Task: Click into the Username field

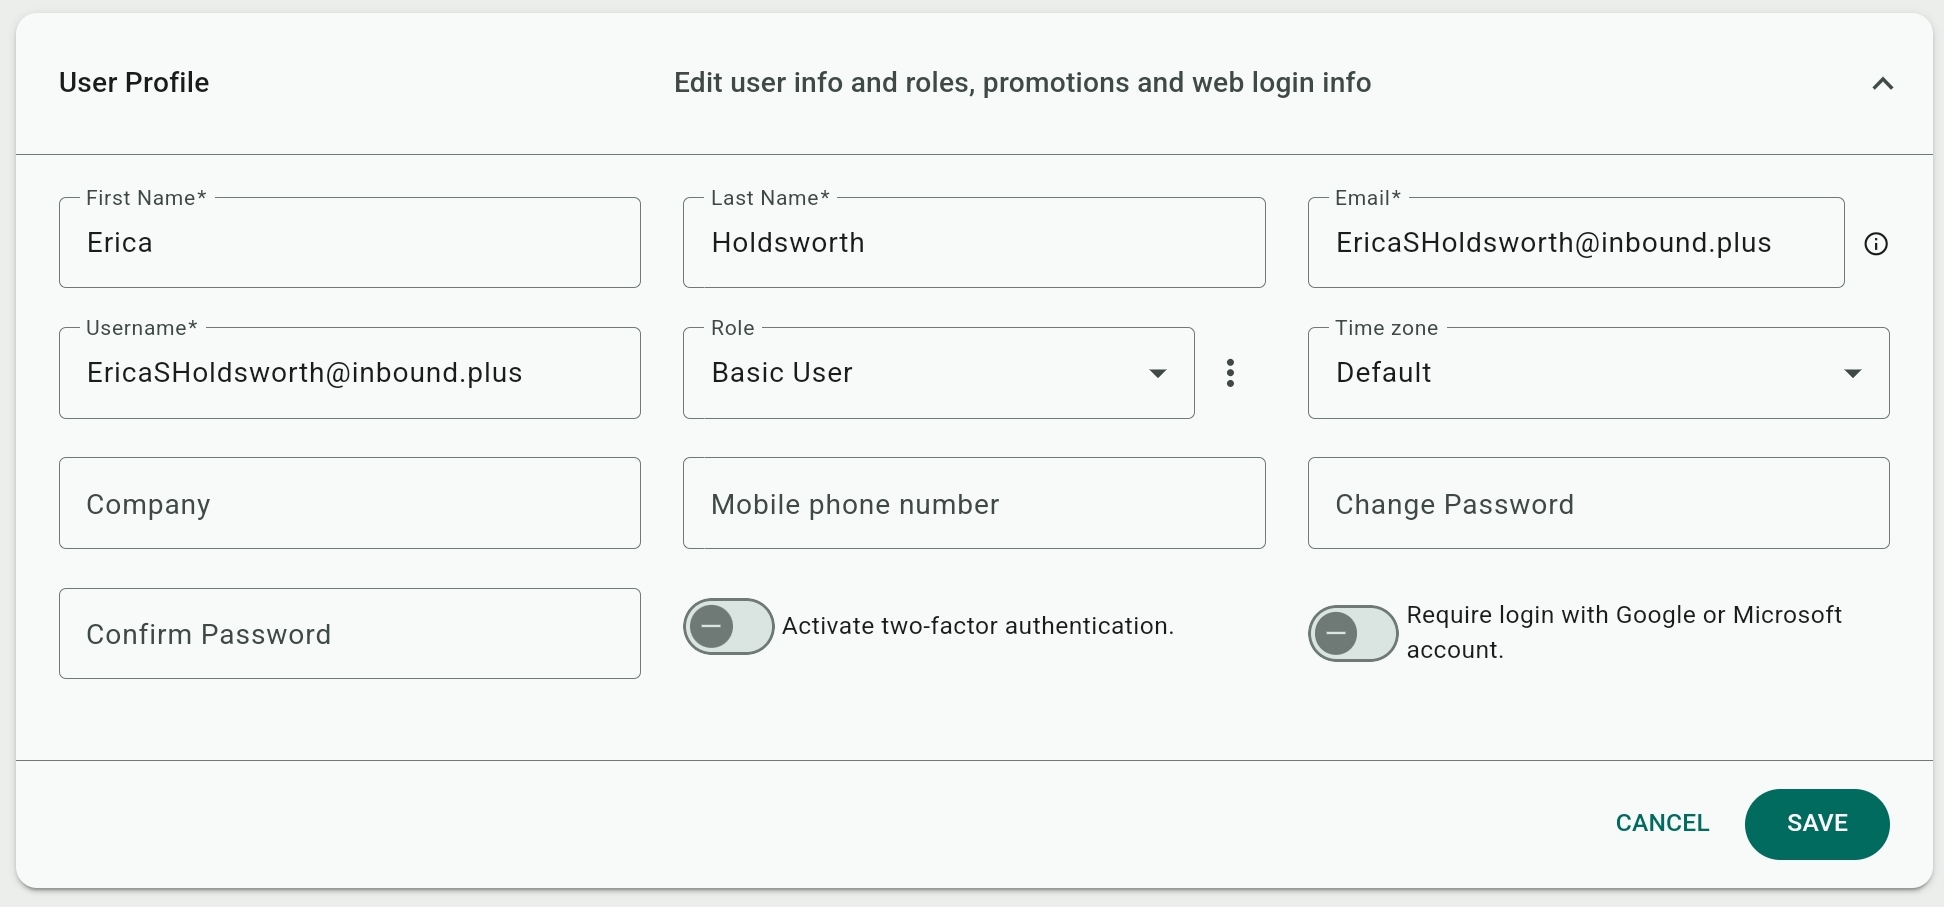Action: coord(349,373)
